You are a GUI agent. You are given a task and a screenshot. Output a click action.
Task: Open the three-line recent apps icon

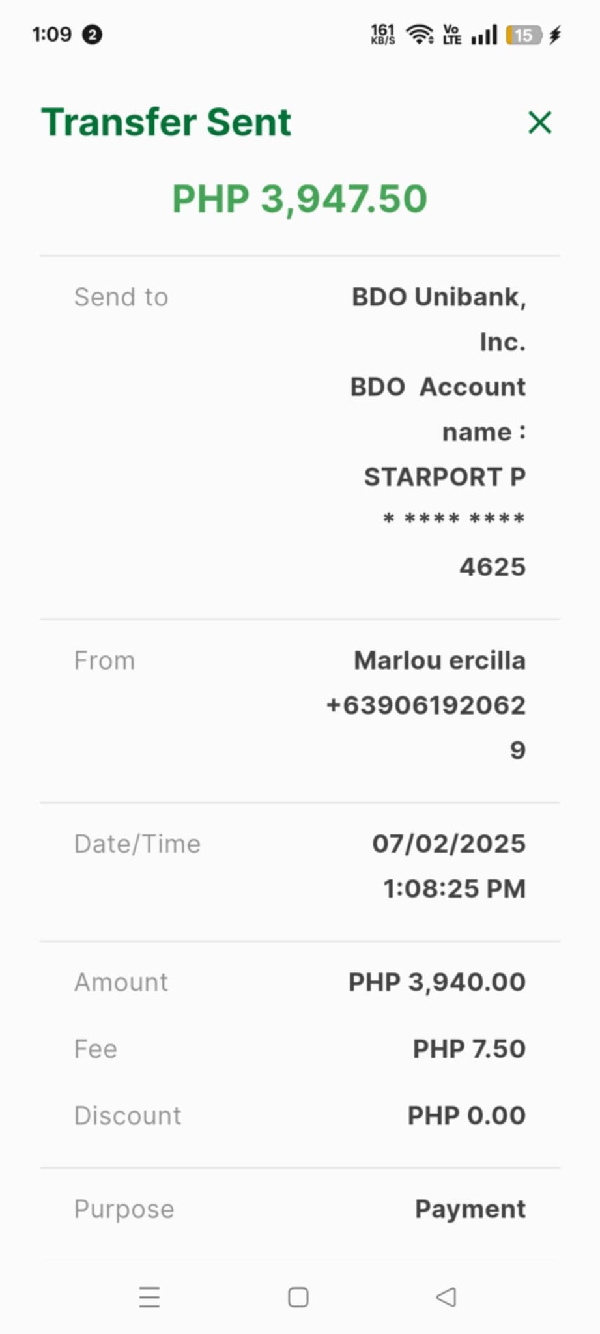150,1297
